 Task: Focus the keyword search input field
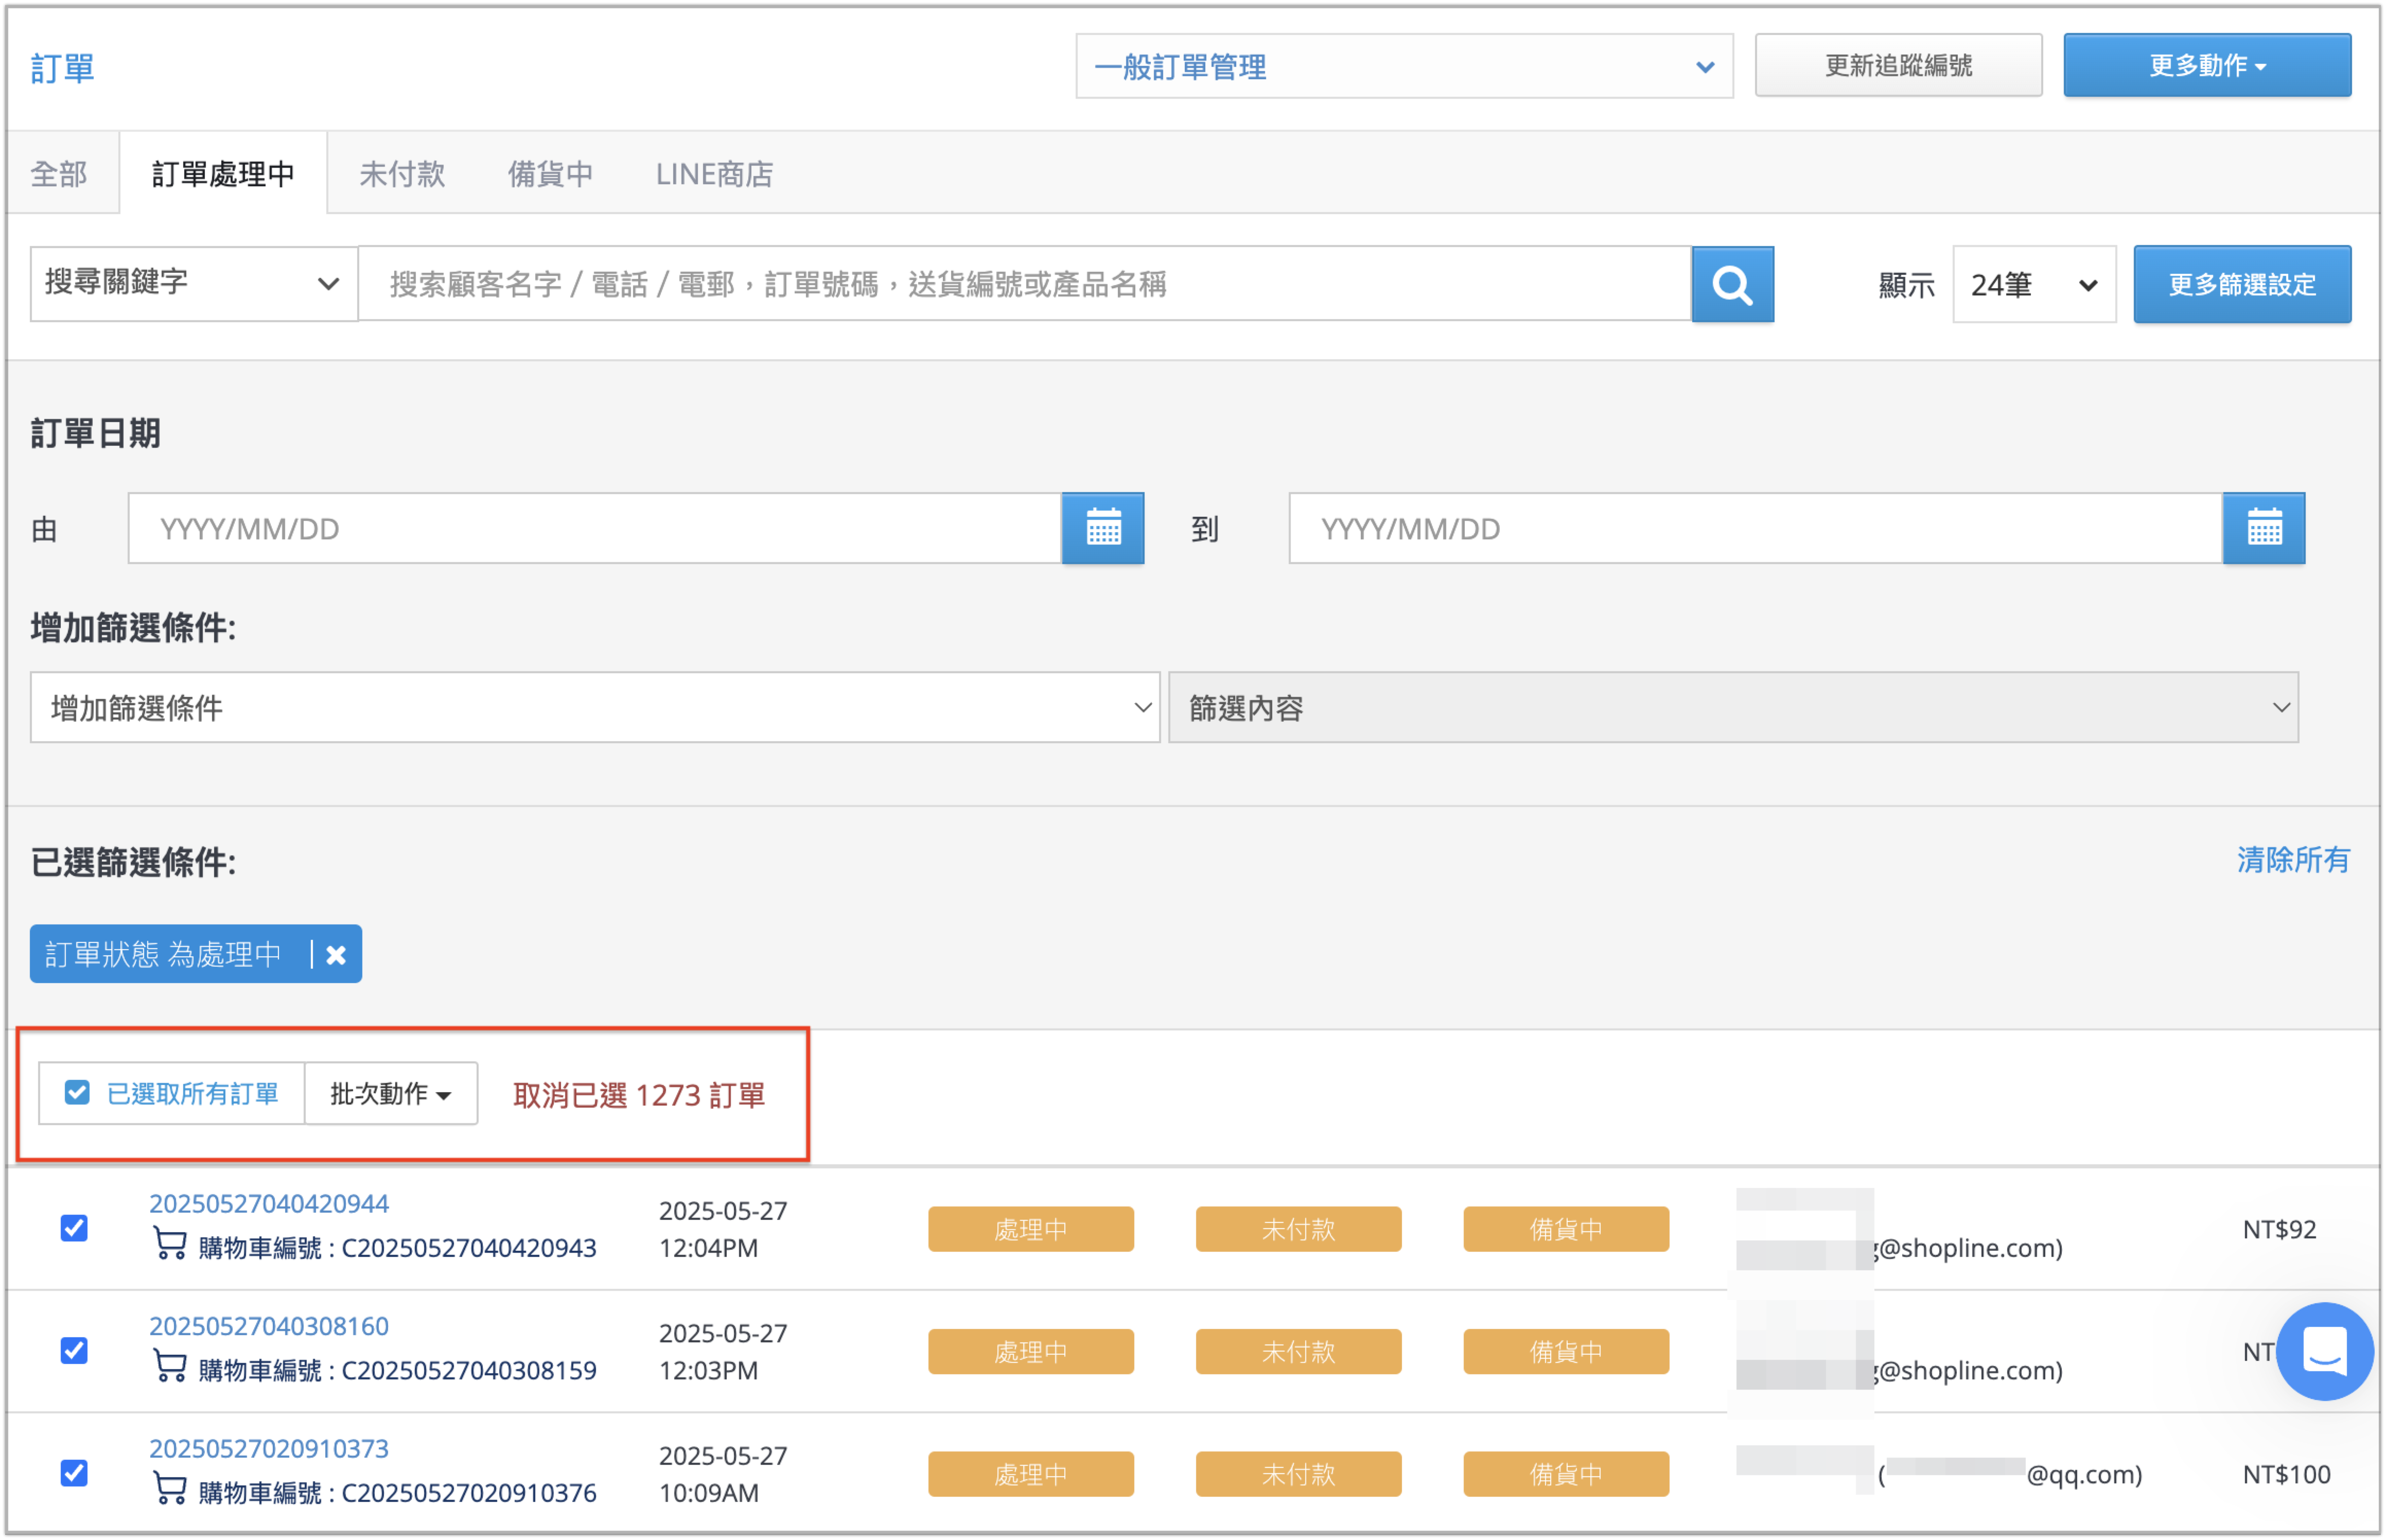(x=1025, y=284)
